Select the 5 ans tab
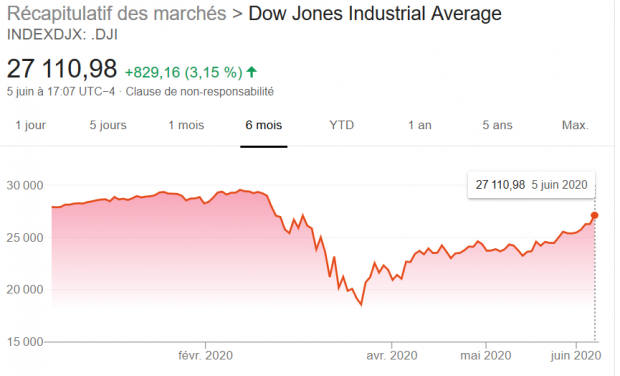The image size is (620, 376). tap(497, 125)
